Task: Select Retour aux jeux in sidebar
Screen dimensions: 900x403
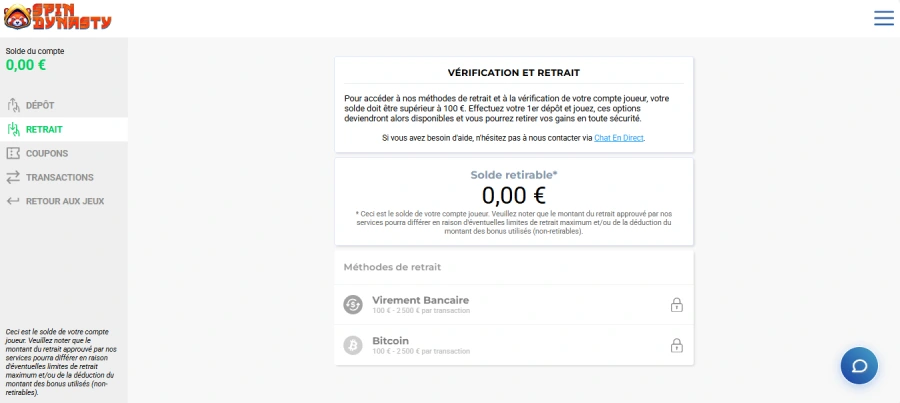Action: coord(65,201)
